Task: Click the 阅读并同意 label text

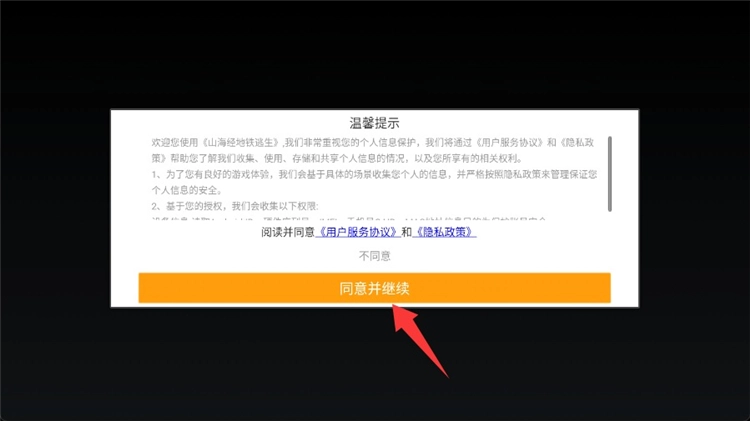Action: tap(288, 232)
